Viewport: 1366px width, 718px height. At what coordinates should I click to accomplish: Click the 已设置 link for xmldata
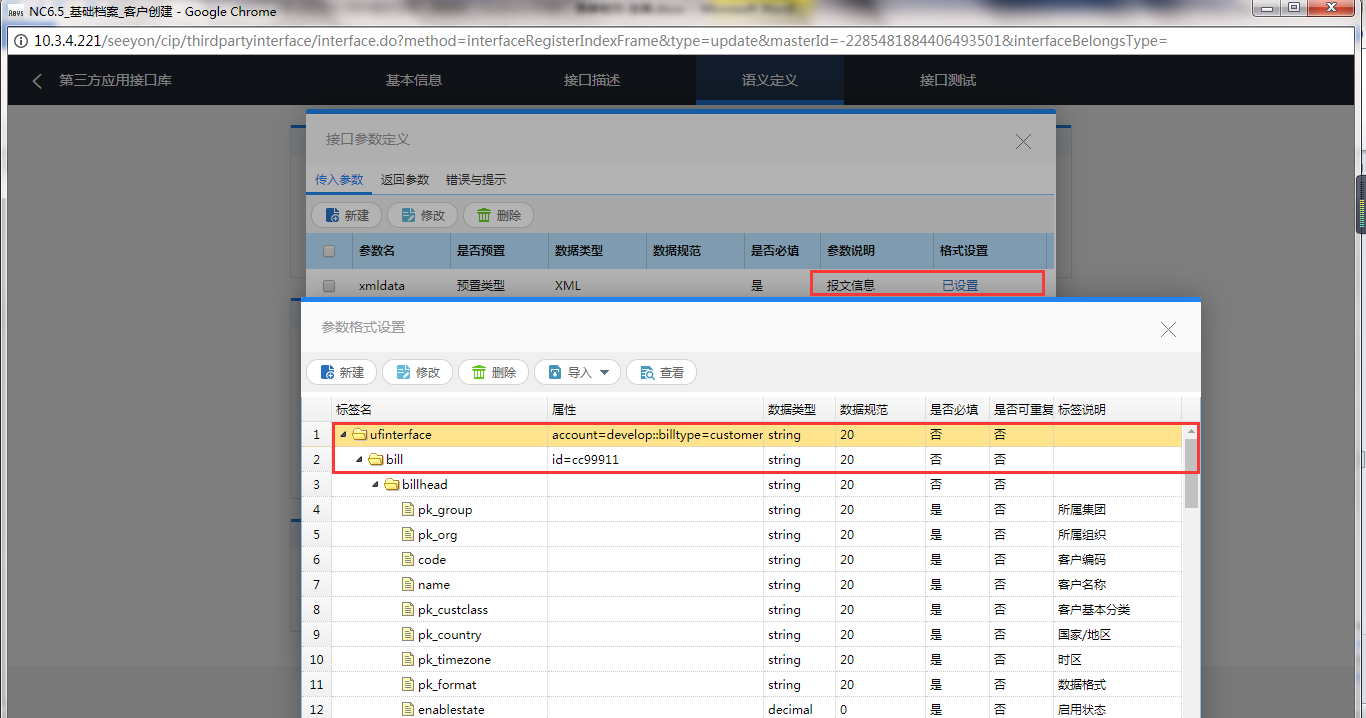click(960, 286)
